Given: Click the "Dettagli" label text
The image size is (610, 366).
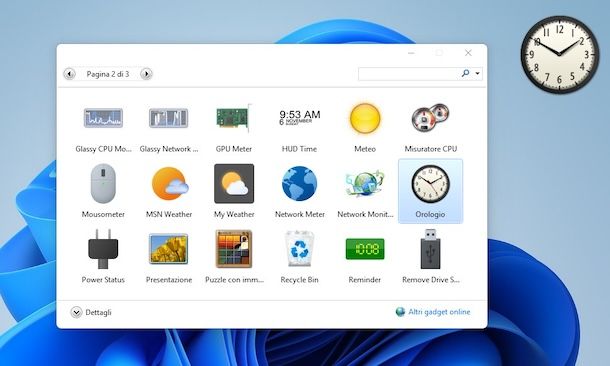Looking at the screenshot, I should click(98, 312).
